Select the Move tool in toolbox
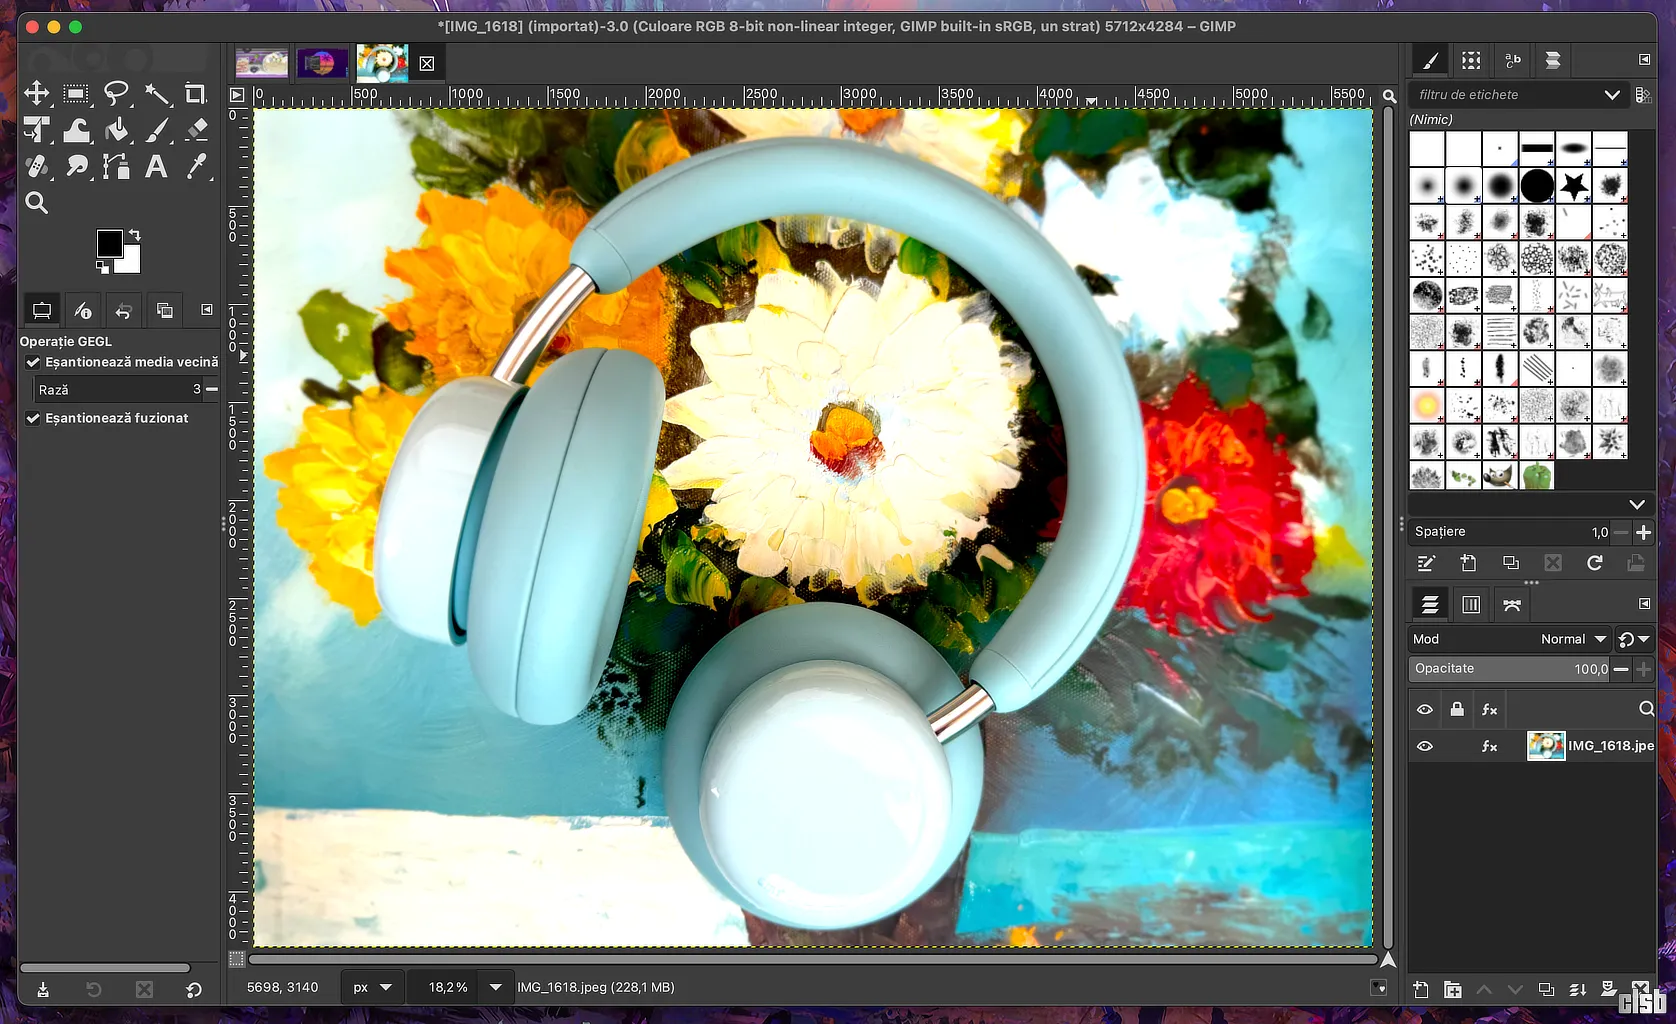 coord(37,94)
